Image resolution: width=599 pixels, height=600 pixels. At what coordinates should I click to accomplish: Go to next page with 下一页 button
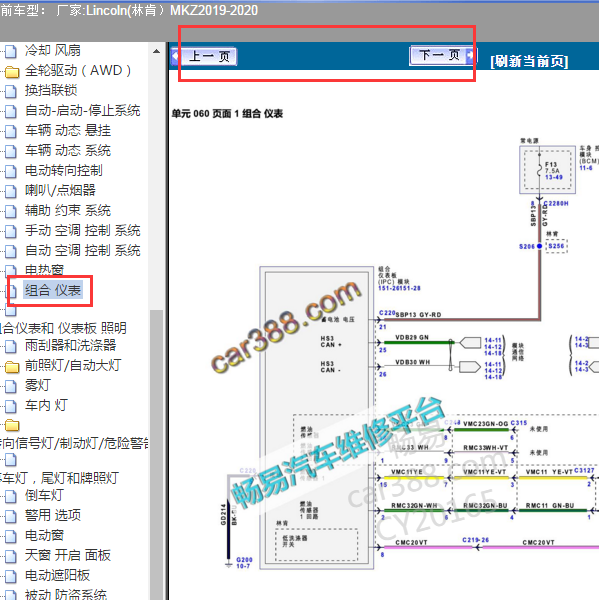click(442, 55)
